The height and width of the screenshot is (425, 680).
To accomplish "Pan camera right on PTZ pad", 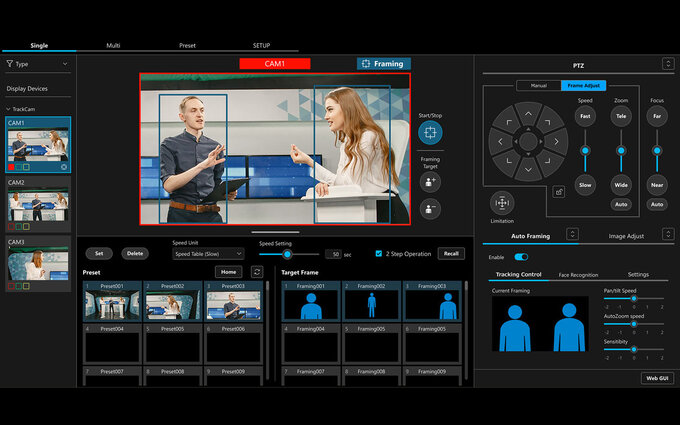I will click(x=556, y=141).
